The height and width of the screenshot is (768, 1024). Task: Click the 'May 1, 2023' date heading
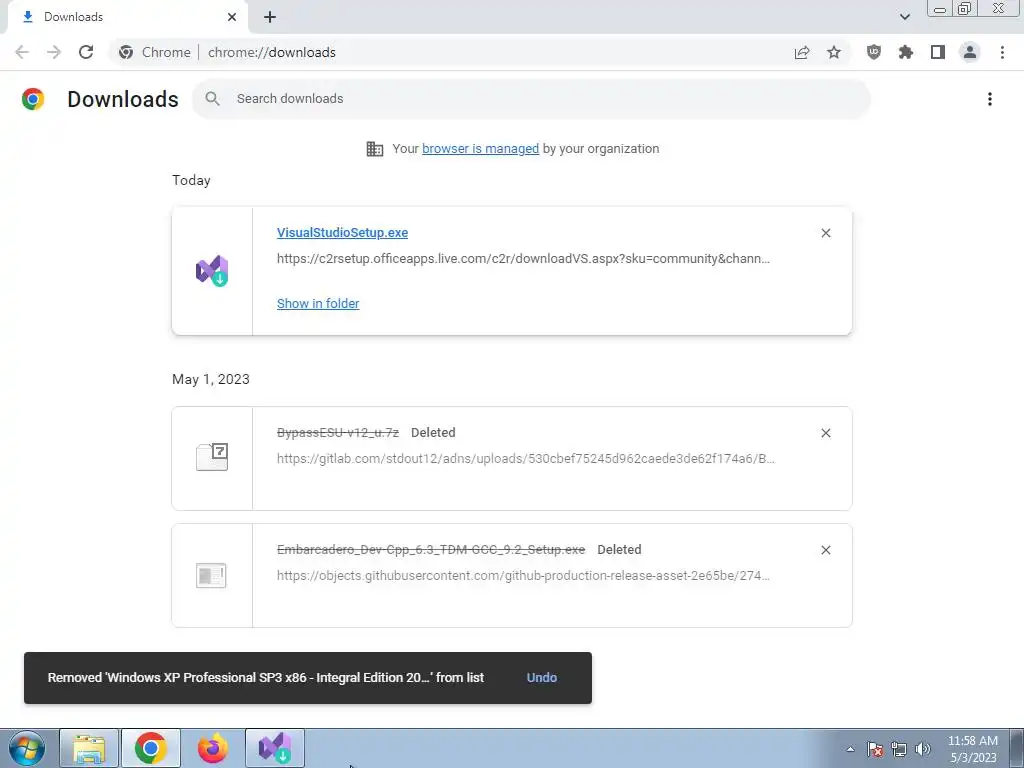tap(211, 379)
